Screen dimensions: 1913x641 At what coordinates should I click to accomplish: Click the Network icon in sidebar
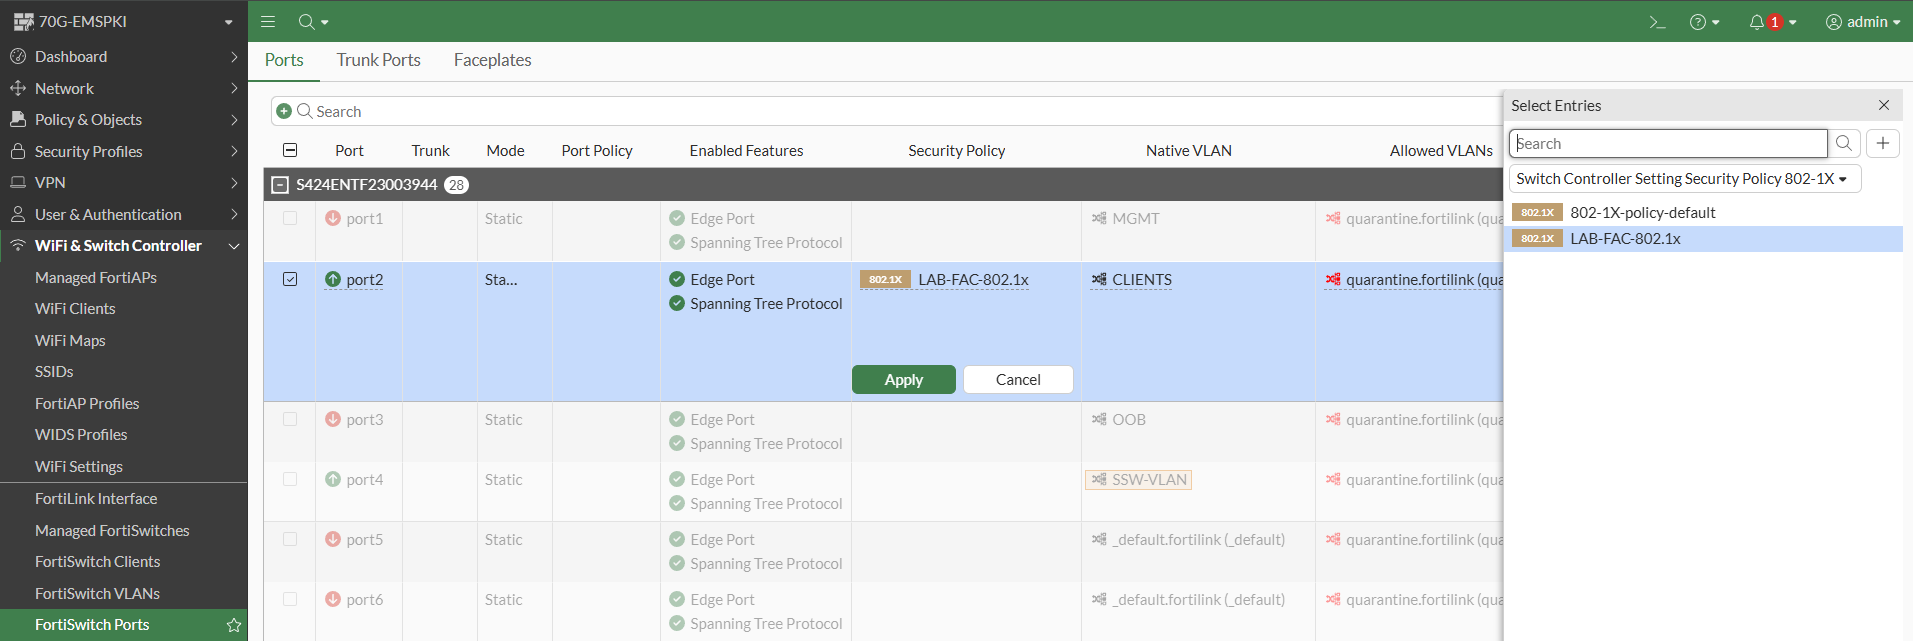pyautogui.click(x=18, y=88)
